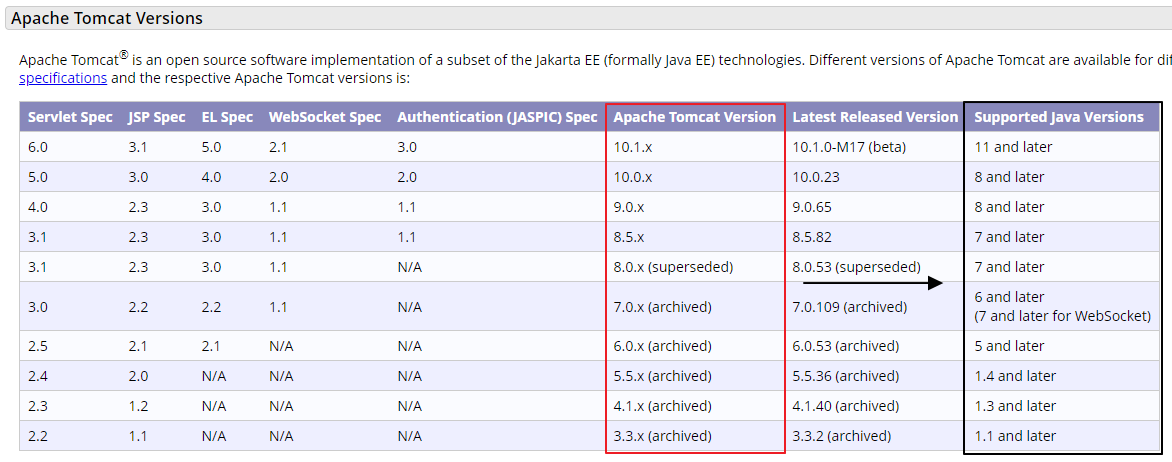Viewport: 1172px width, 462px height.
Task: Select the 8.5.82 release cell
Action: point(812,237)
